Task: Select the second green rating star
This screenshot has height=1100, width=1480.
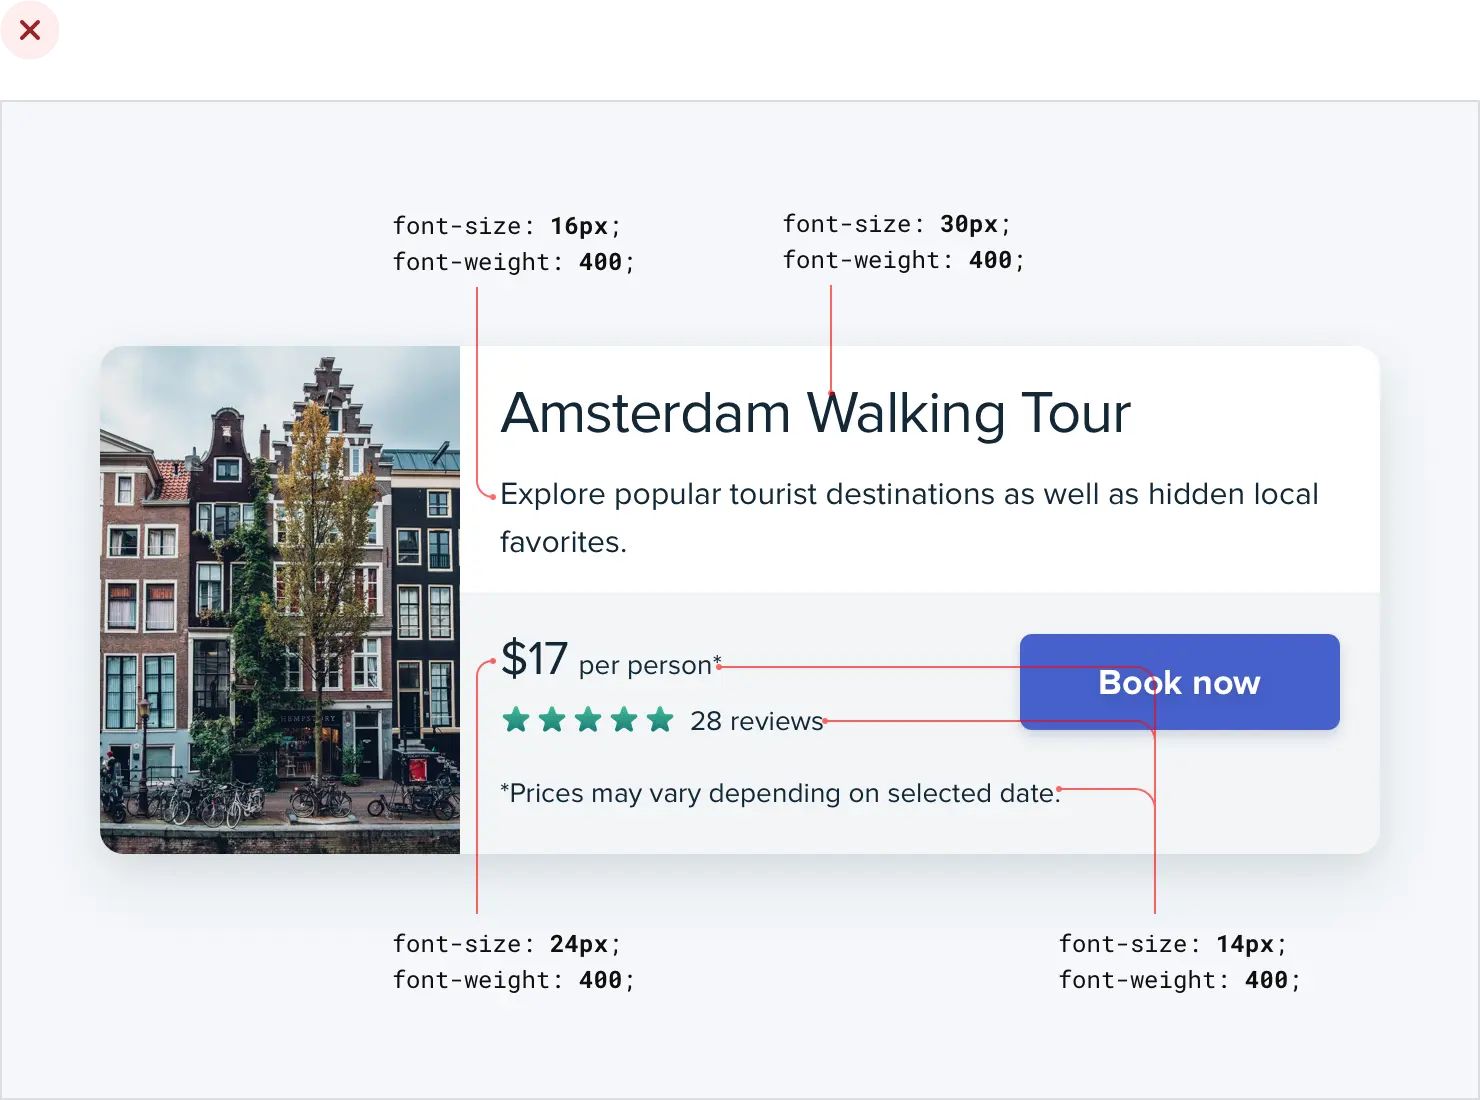Action: (552, 720)
